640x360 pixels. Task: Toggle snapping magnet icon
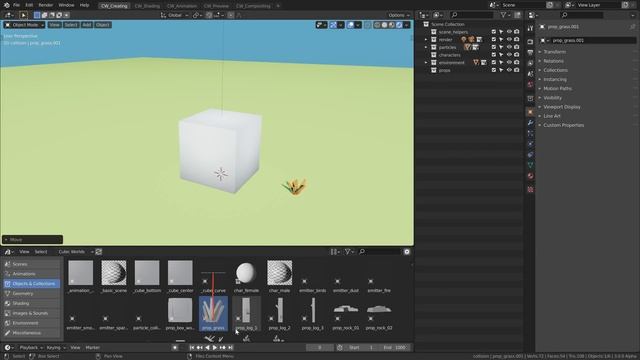pyautogui.click(x=209, y=15)
